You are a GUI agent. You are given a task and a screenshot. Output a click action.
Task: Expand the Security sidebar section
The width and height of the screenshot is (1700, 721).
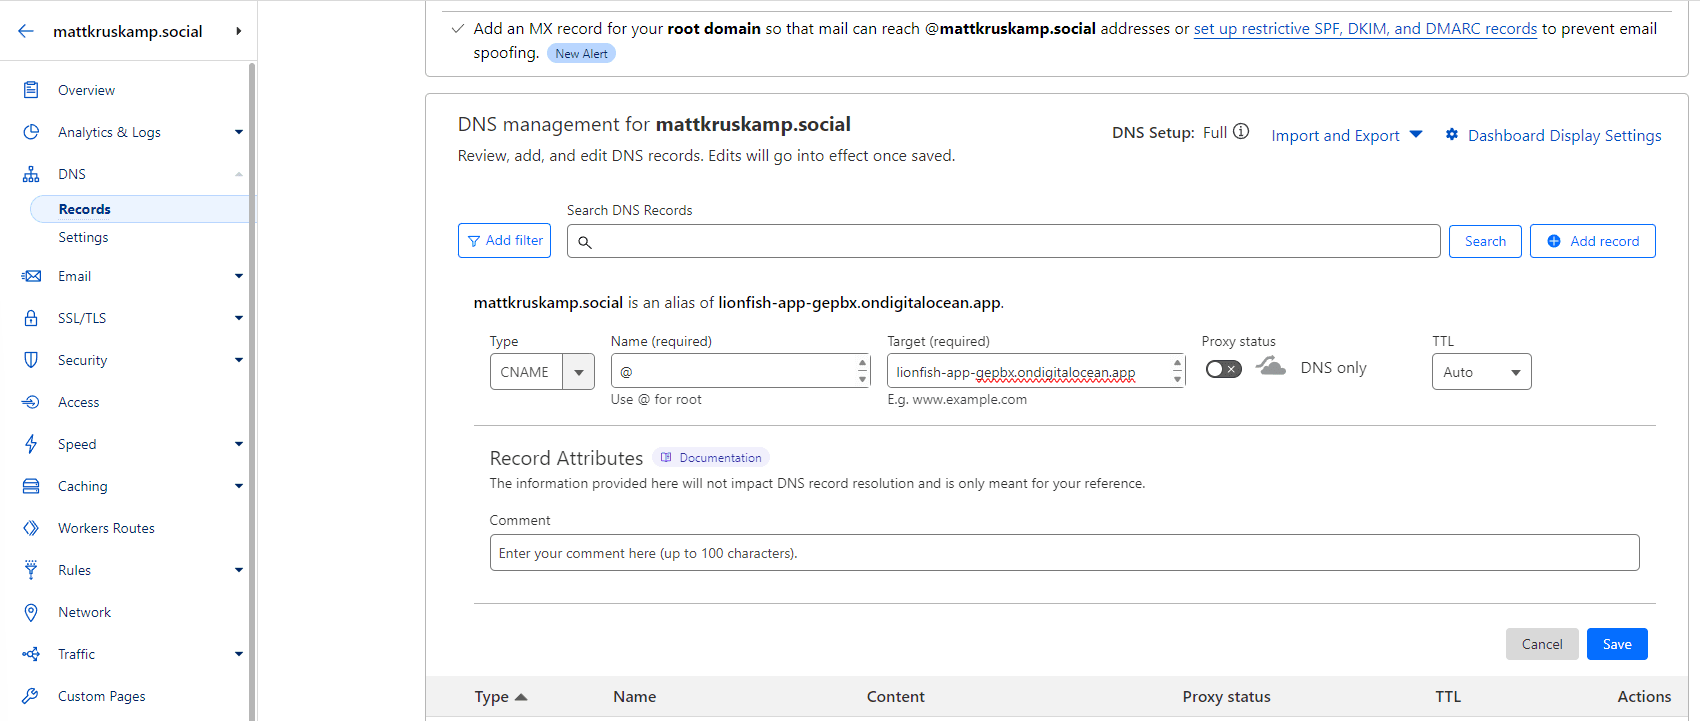pos(239,360)
